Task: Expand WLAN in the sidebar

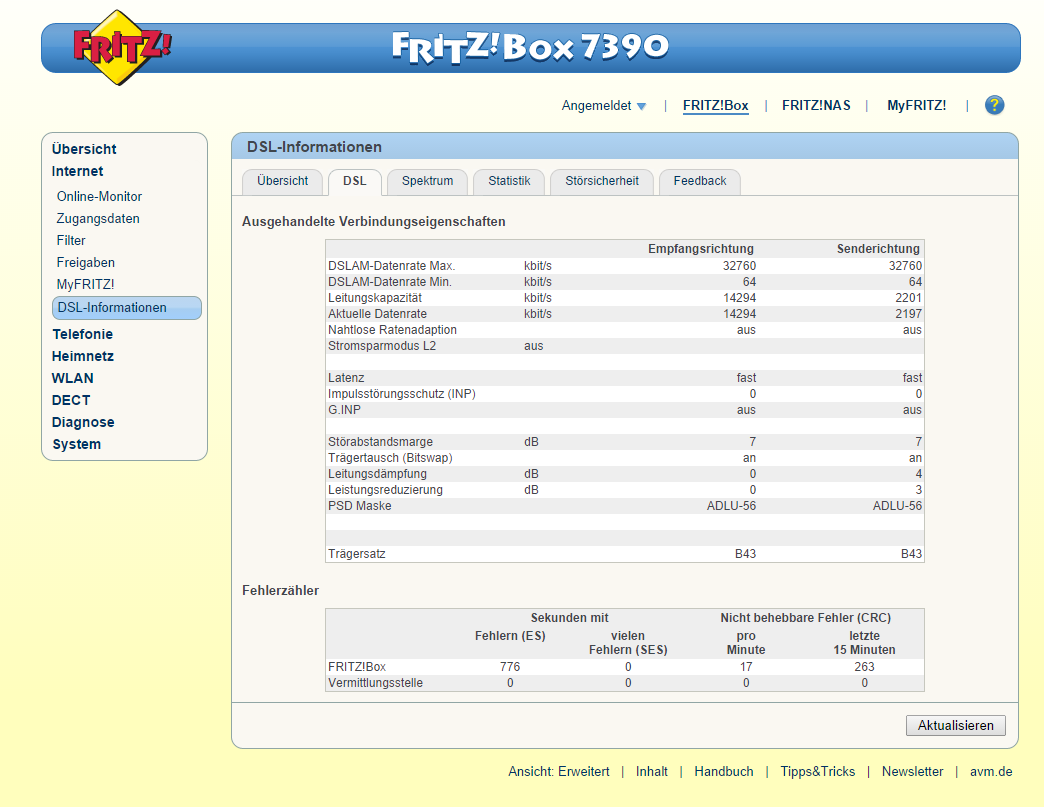Action: tap(73, 378)
